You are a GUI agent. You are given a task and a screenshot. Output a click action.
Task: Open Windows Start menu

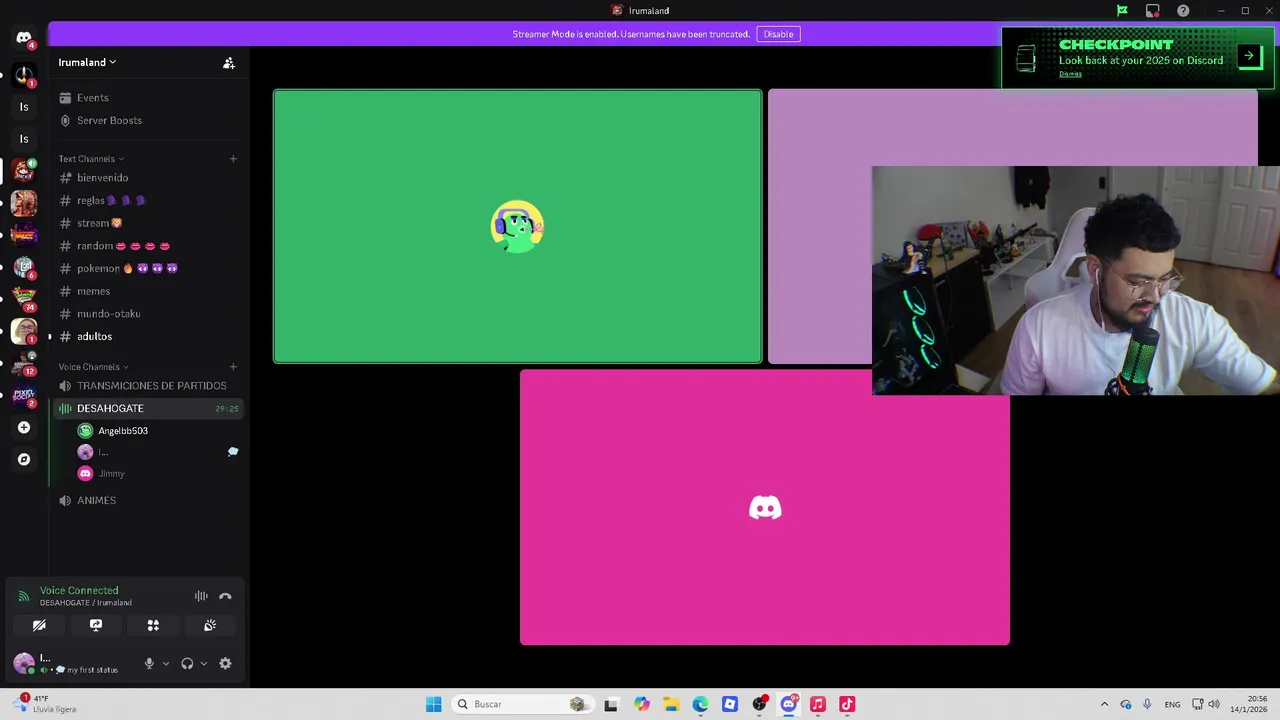pos(433,704)
